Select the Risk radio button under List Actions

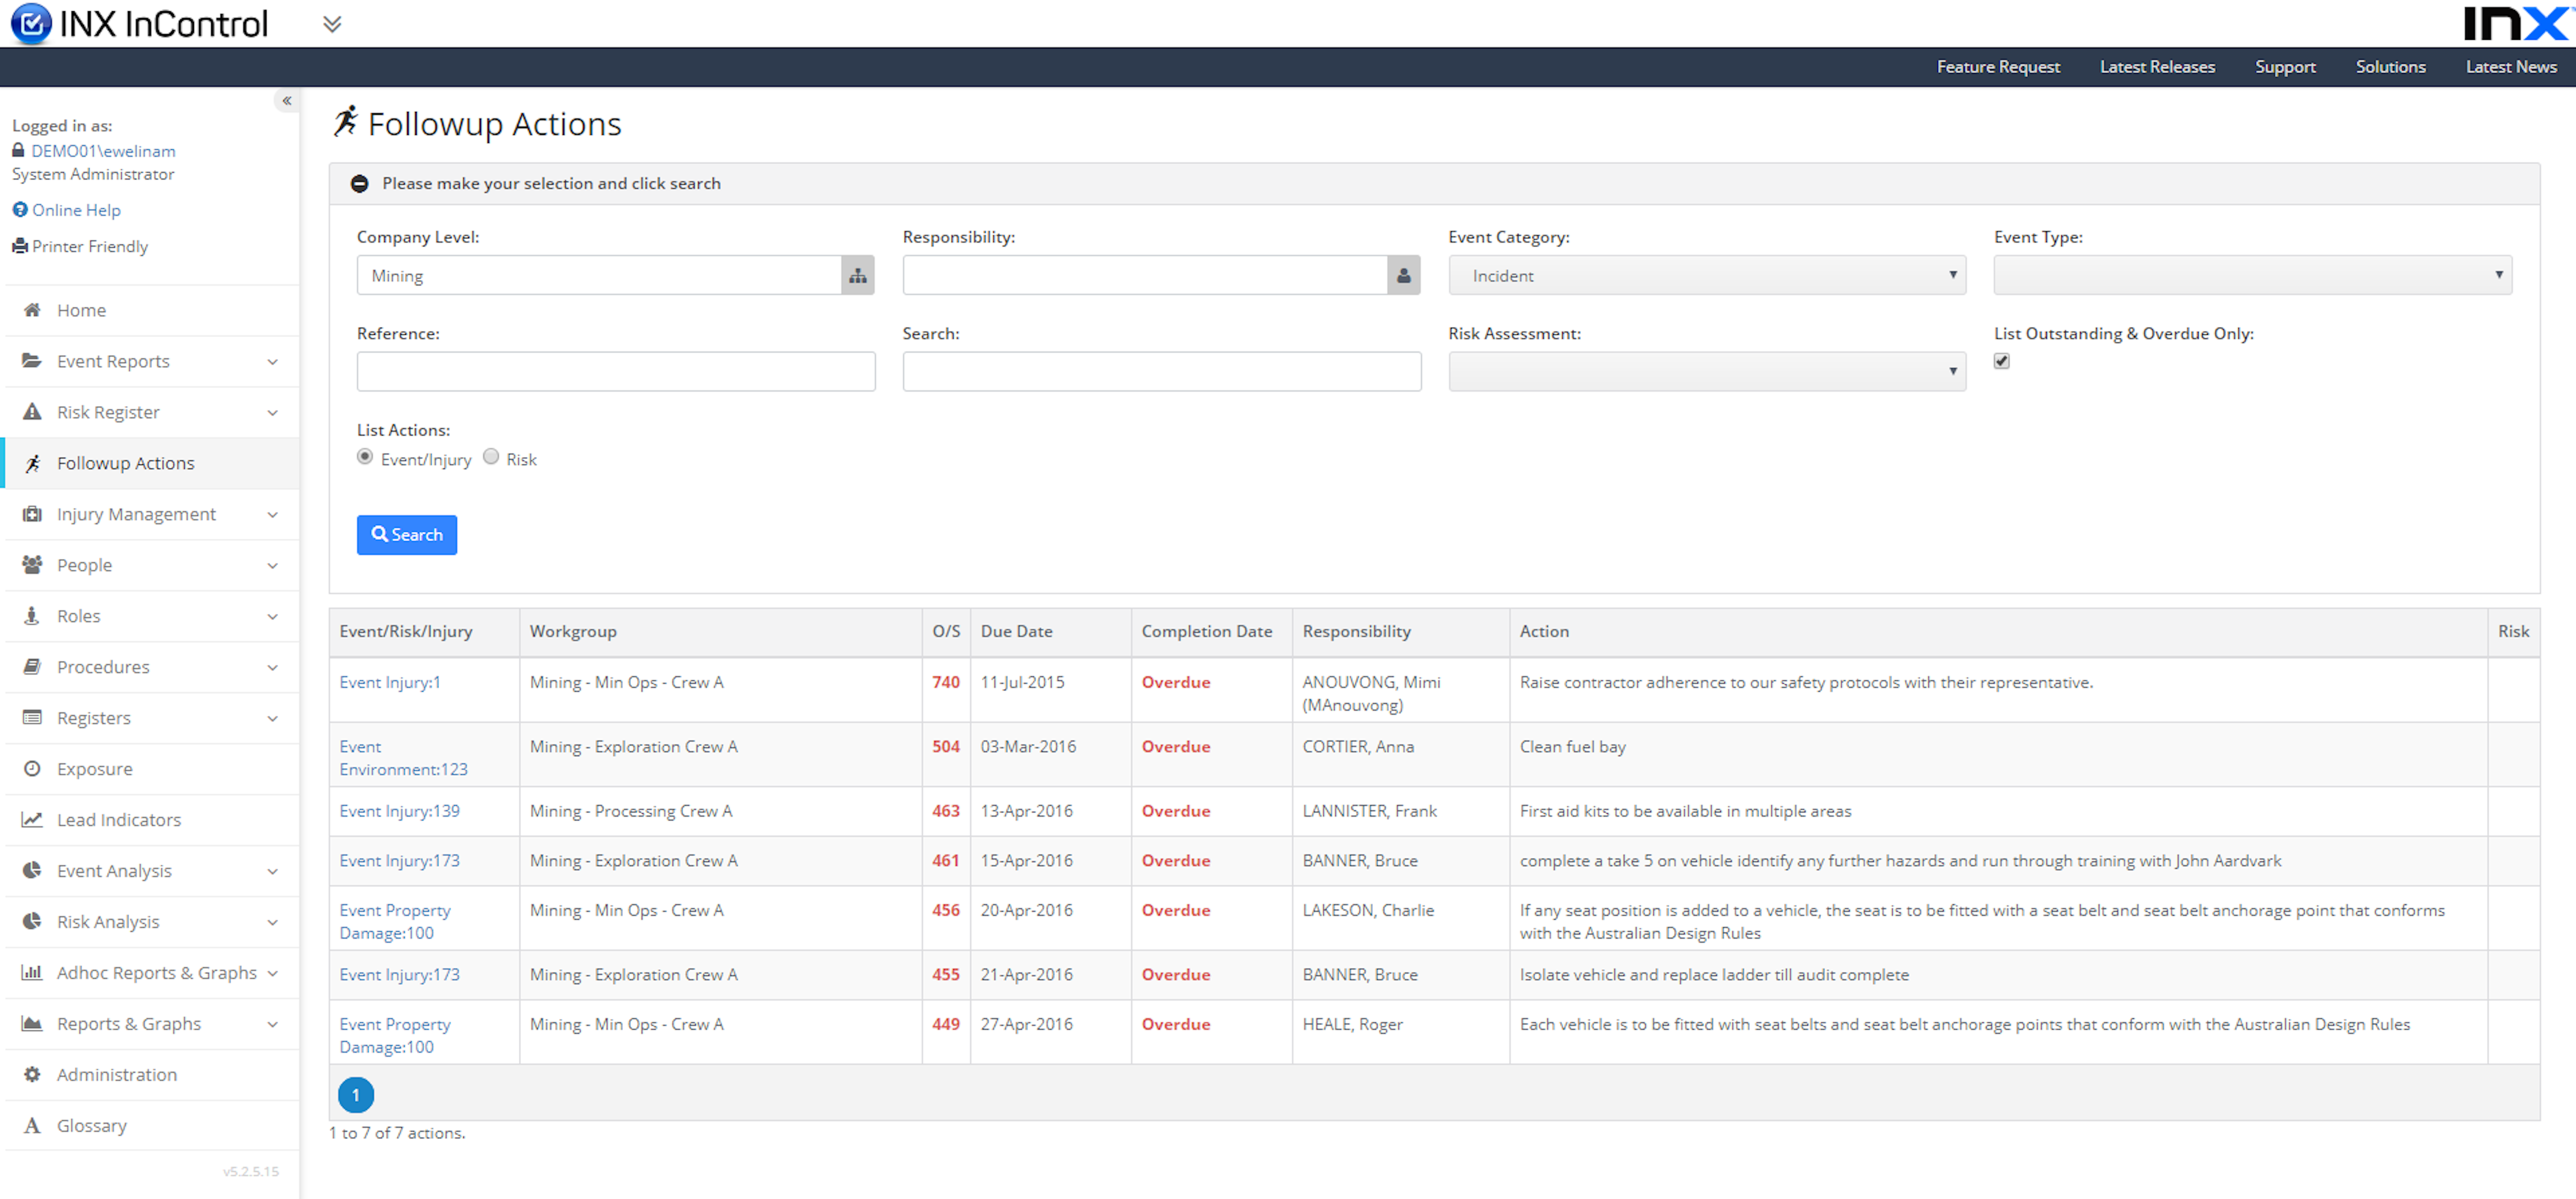[491, 456]
